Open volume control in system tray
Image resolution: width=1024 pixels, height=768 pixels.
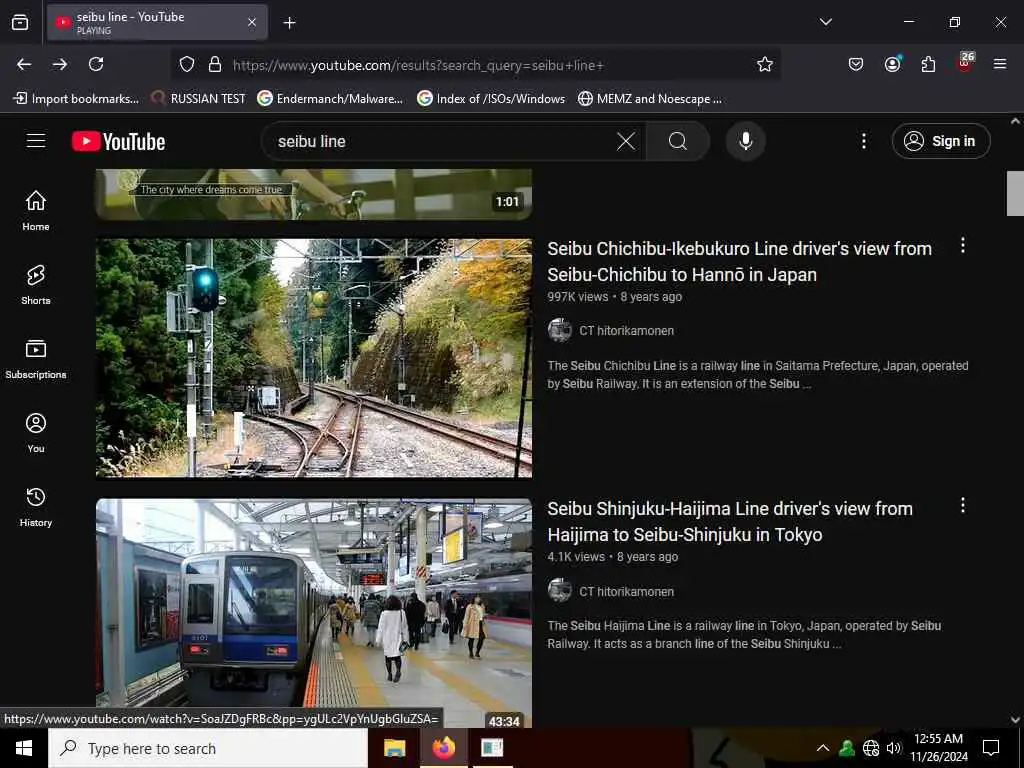(x=893, y=748)
